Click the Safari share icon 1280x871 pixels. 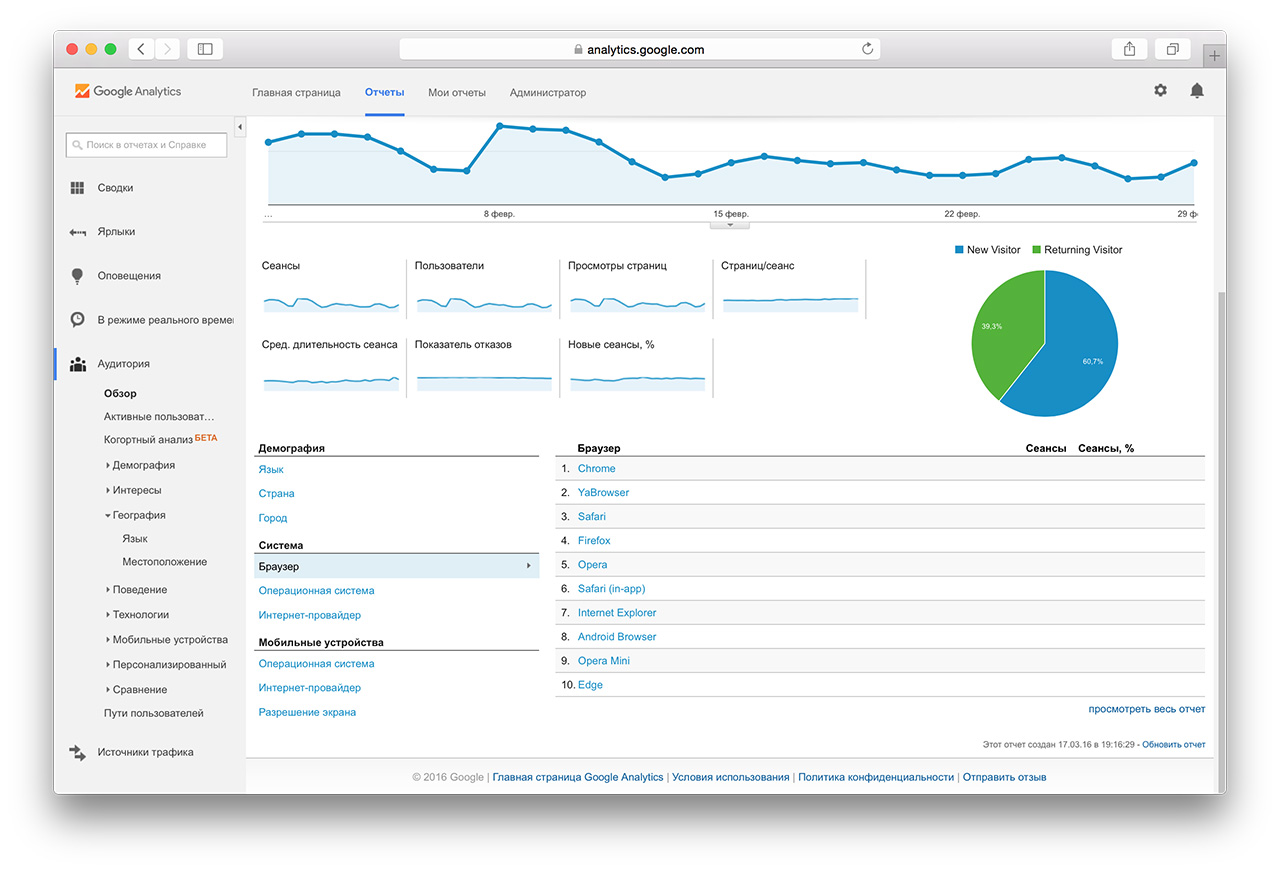coord(1129,49)
